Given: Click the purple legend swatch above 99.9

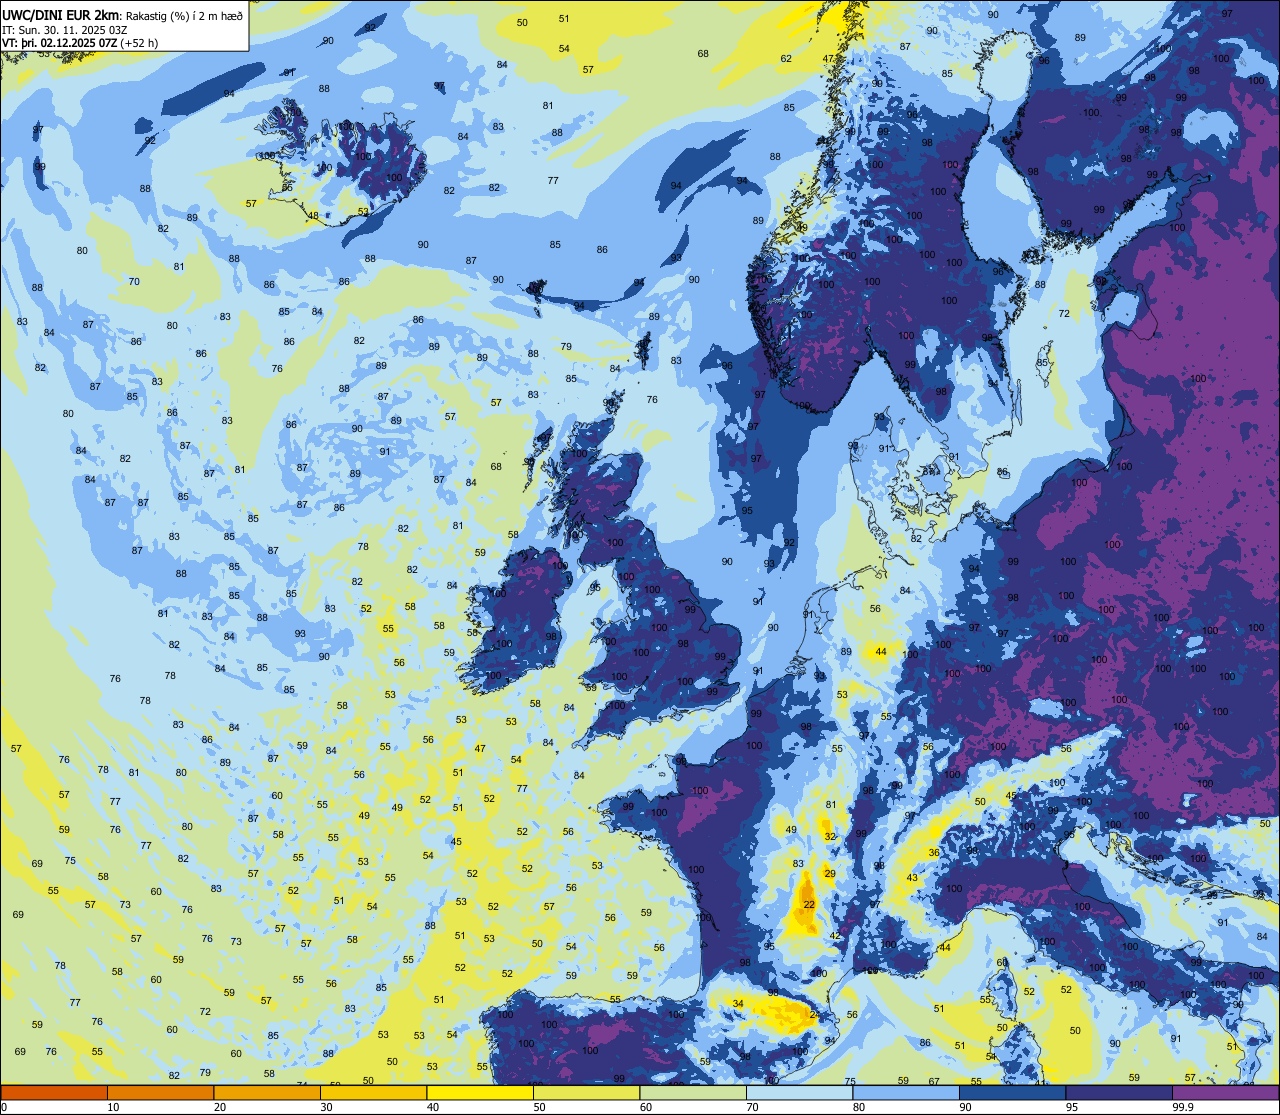Looking at the screenshot, I should coord(1225,1092).
